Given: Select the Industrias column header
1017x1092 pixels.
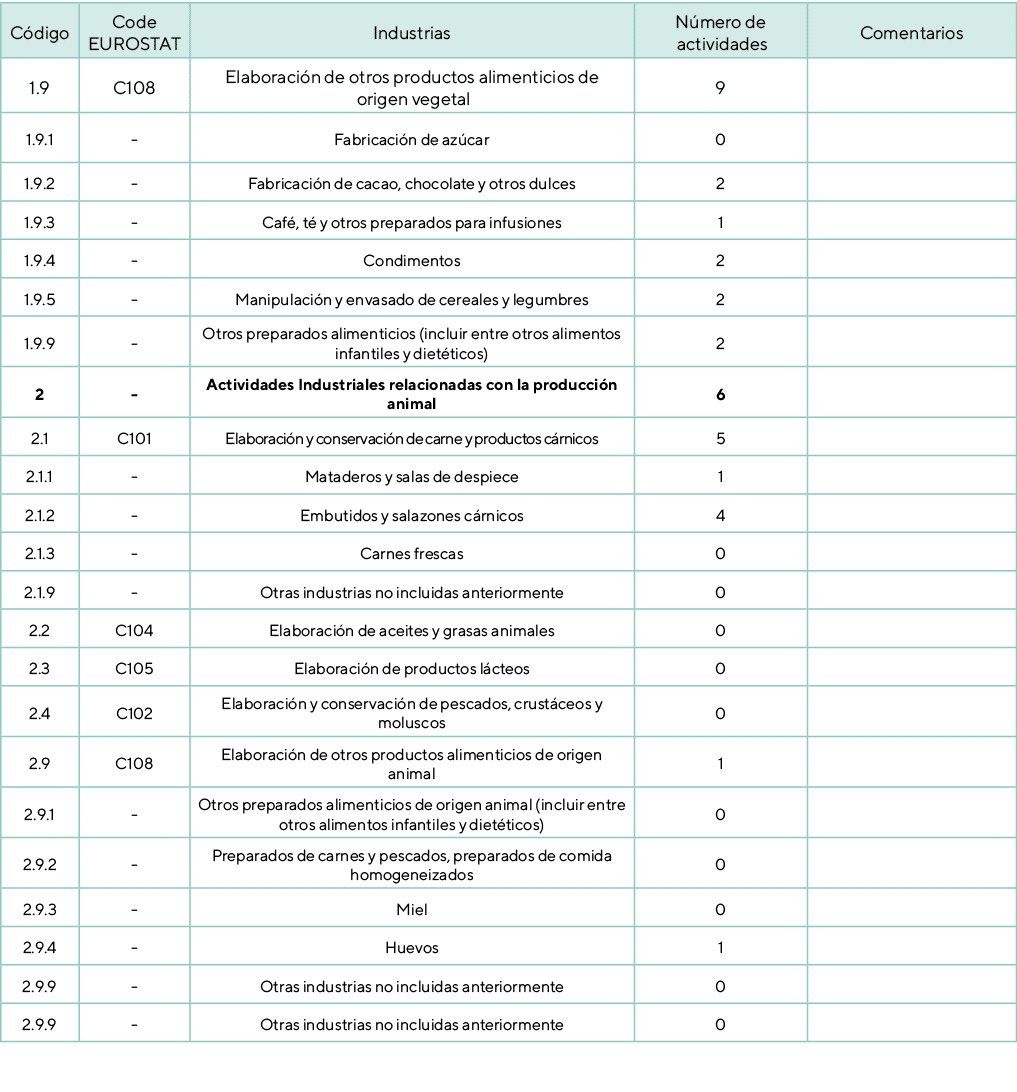Looking at the screenshot, I should [x=411, y=32].
